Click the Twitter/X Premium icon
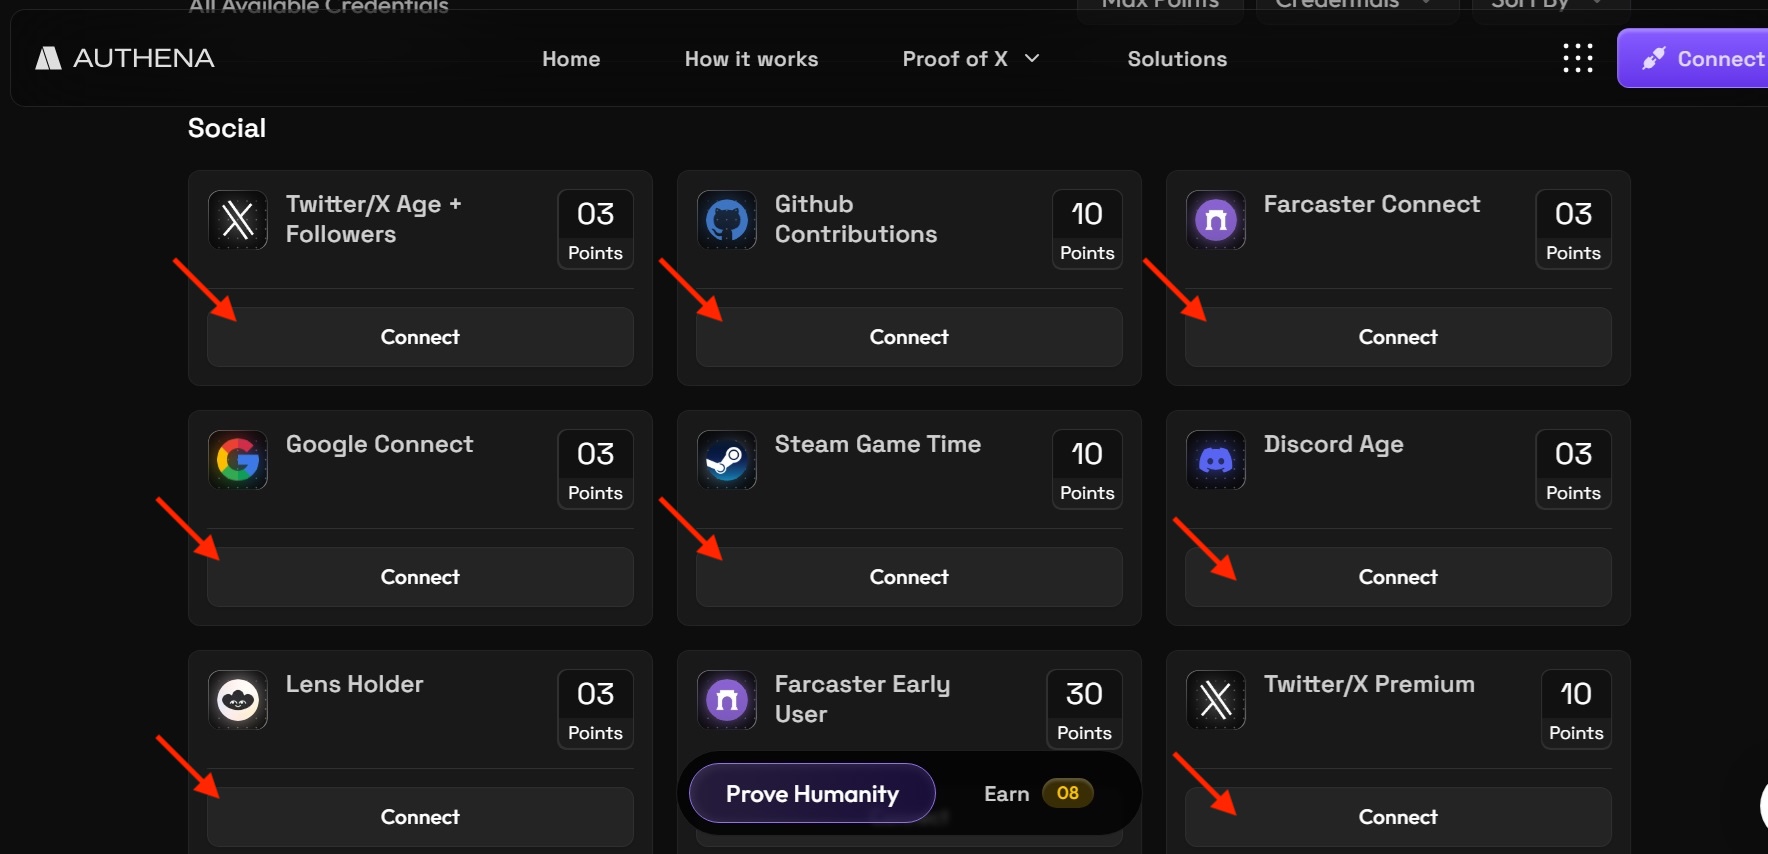The height and width of the screenshot is (854, 1768). pyautogui.click(x=1216, y=700)
